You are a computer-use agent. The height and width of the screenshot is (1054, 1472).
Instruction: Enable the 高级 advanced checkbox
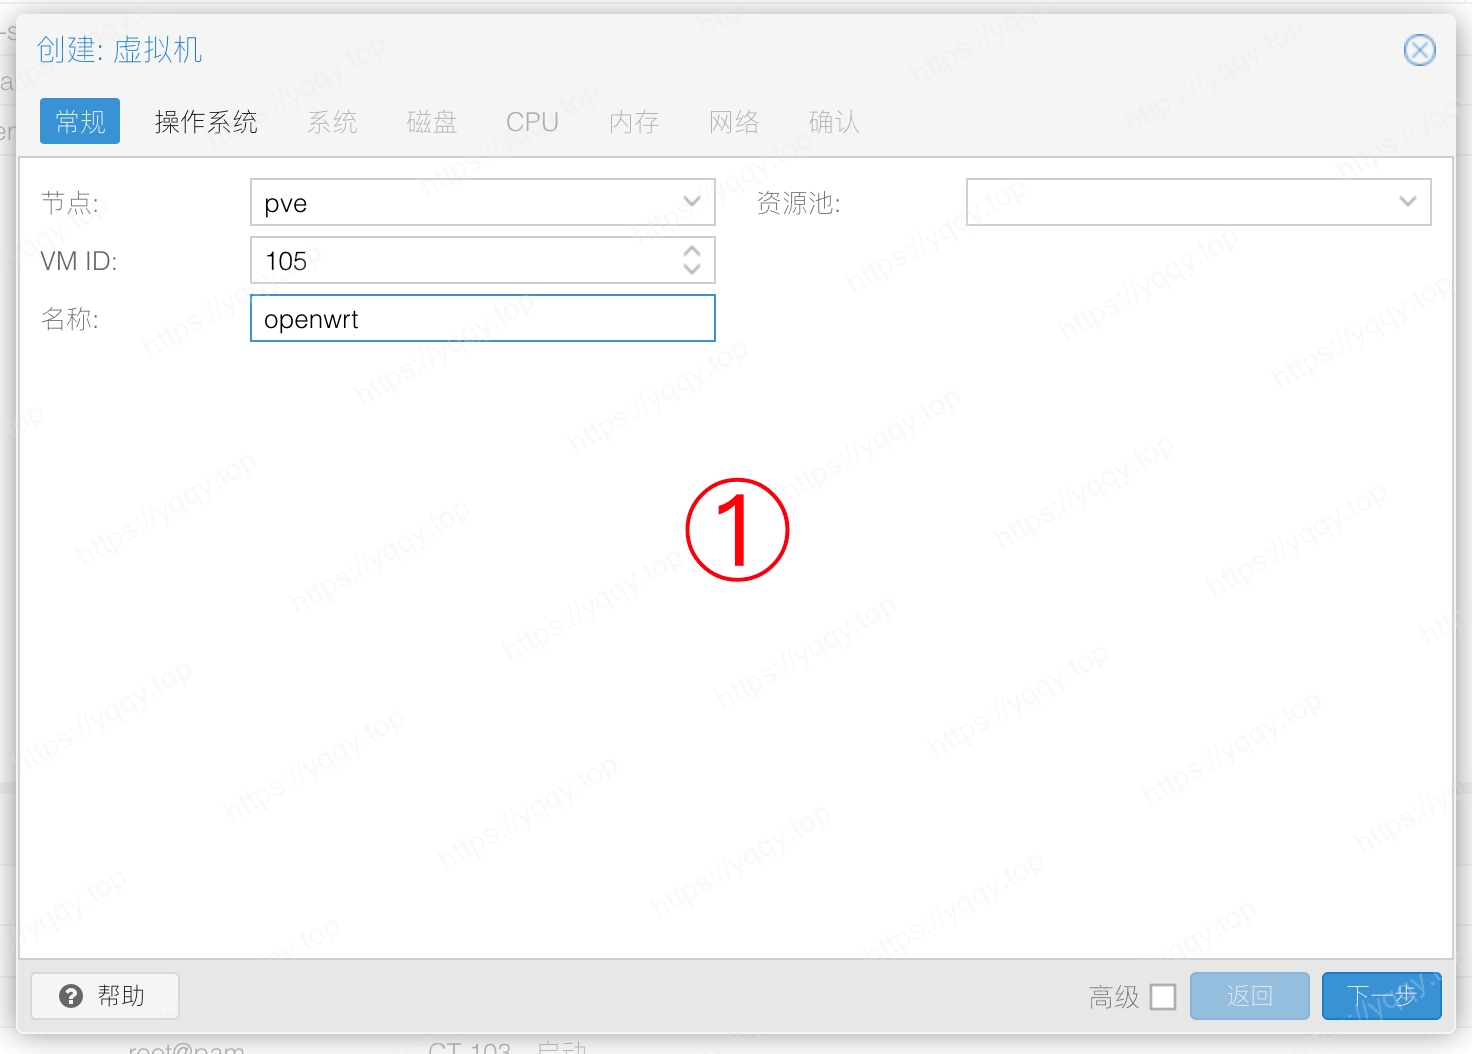(x=1163, y=997)
